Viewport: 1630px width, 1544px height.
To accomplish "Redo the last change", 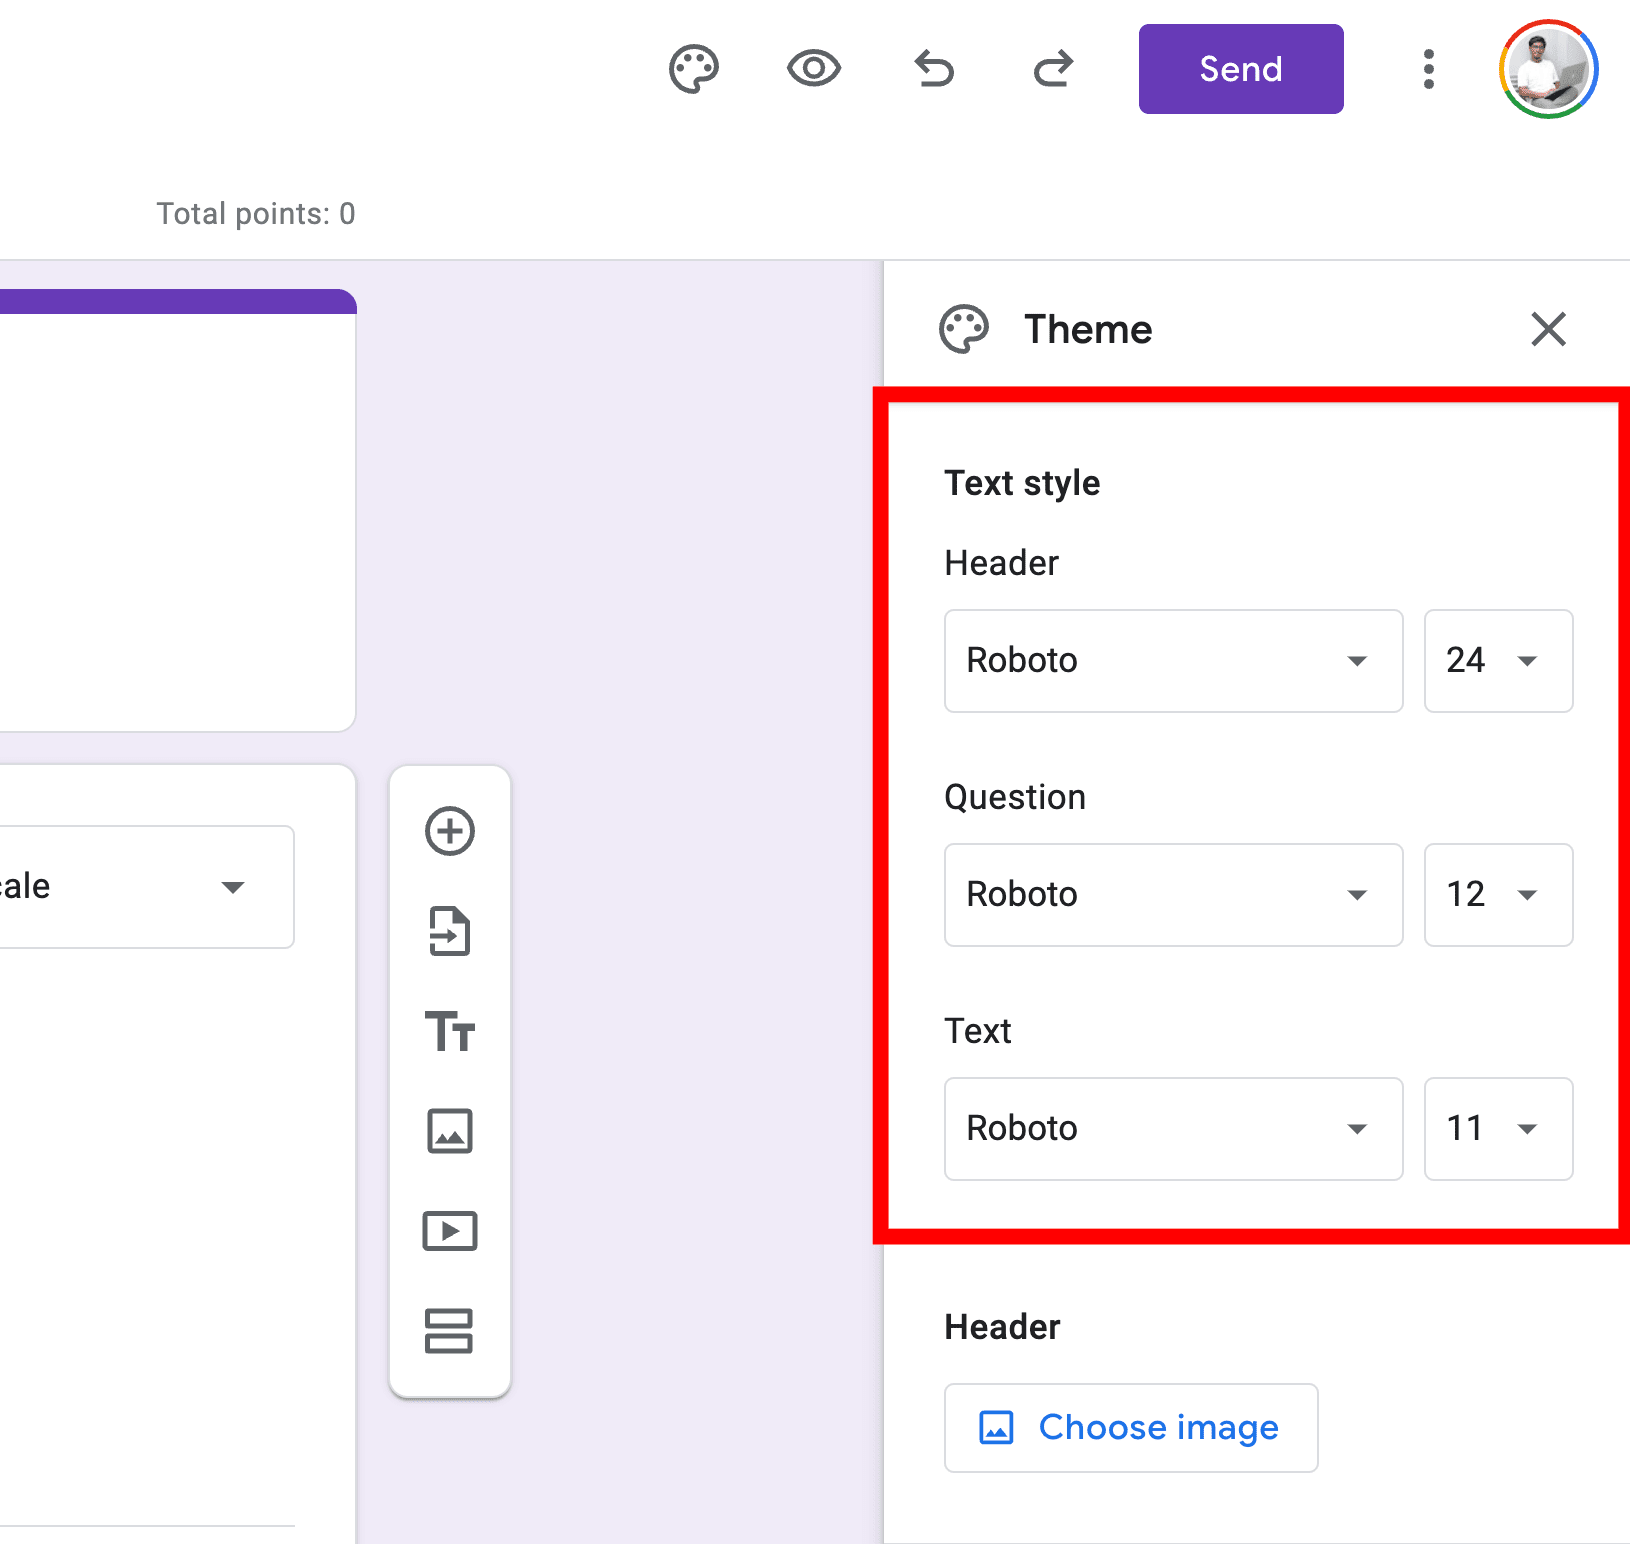I will tap(1052, 68).
